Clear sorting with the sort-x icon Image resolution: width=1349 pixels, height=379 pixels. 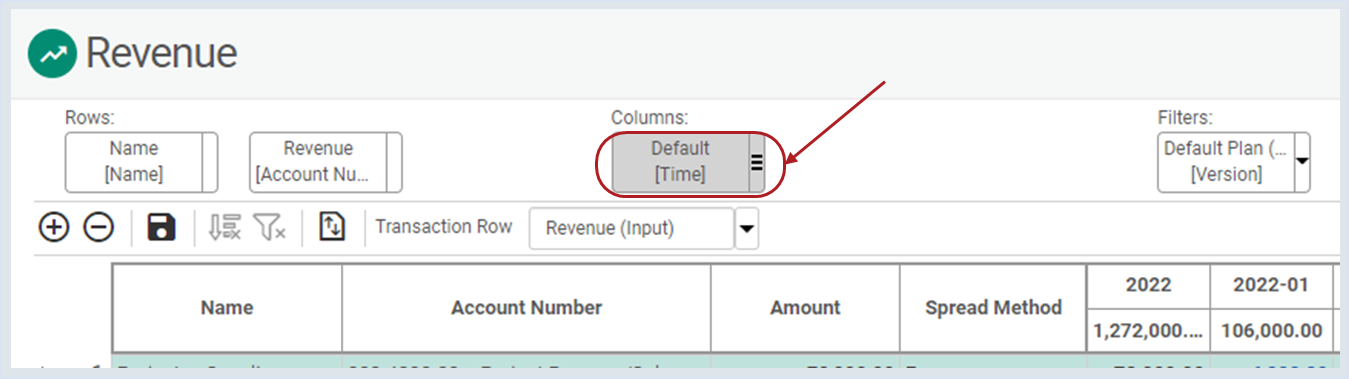[225, 227]
